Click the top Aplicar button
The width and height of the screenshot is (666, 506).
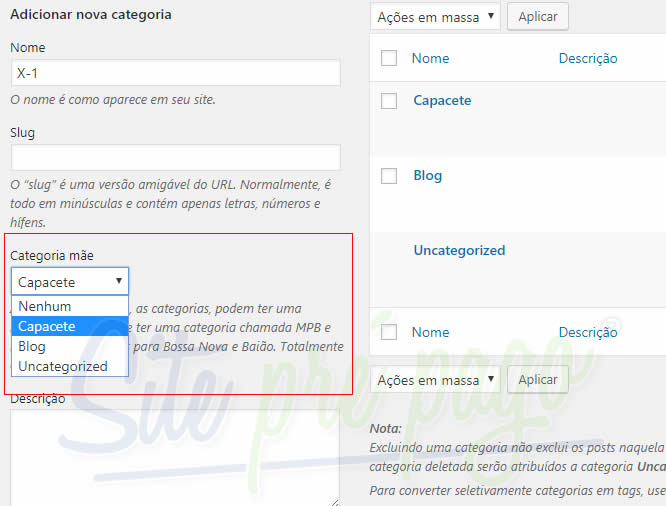coord(538,17)
